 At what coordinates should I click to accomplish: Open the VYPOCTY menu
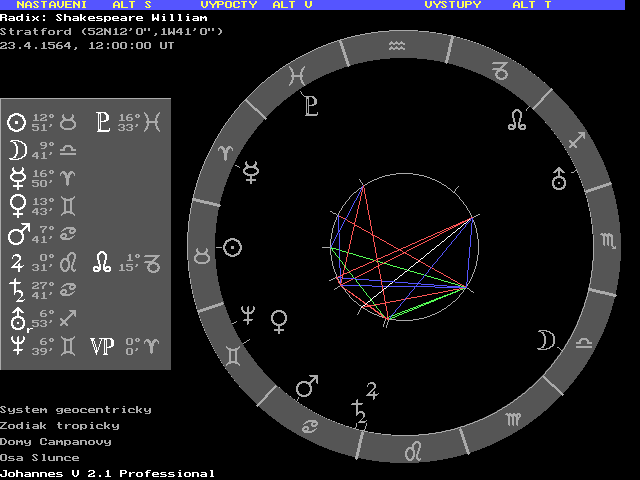click(x=230, y=5)
